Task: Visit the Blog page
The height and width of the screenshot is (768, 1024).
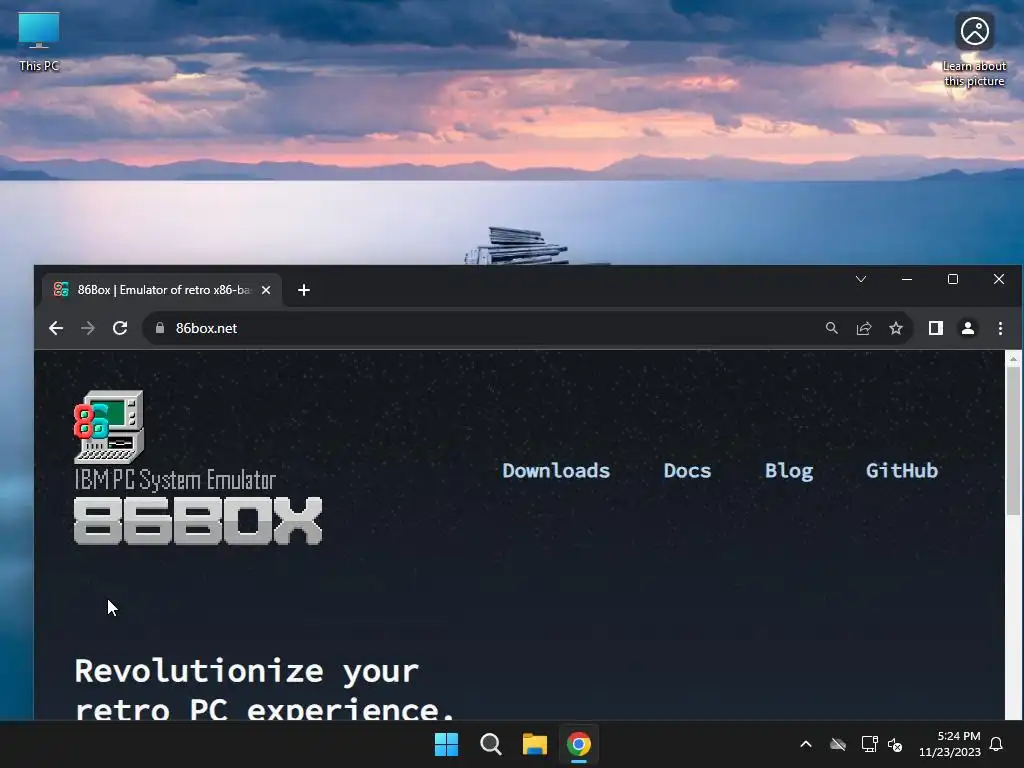Action: (x=789, y=471)
